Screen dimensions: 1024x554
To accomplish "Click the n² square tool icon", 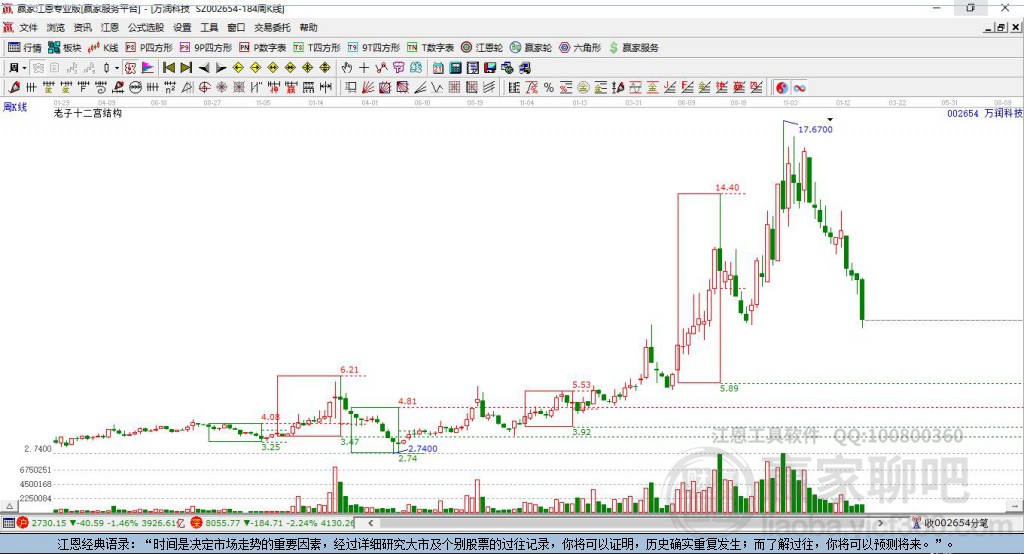I will click(170, 88).
